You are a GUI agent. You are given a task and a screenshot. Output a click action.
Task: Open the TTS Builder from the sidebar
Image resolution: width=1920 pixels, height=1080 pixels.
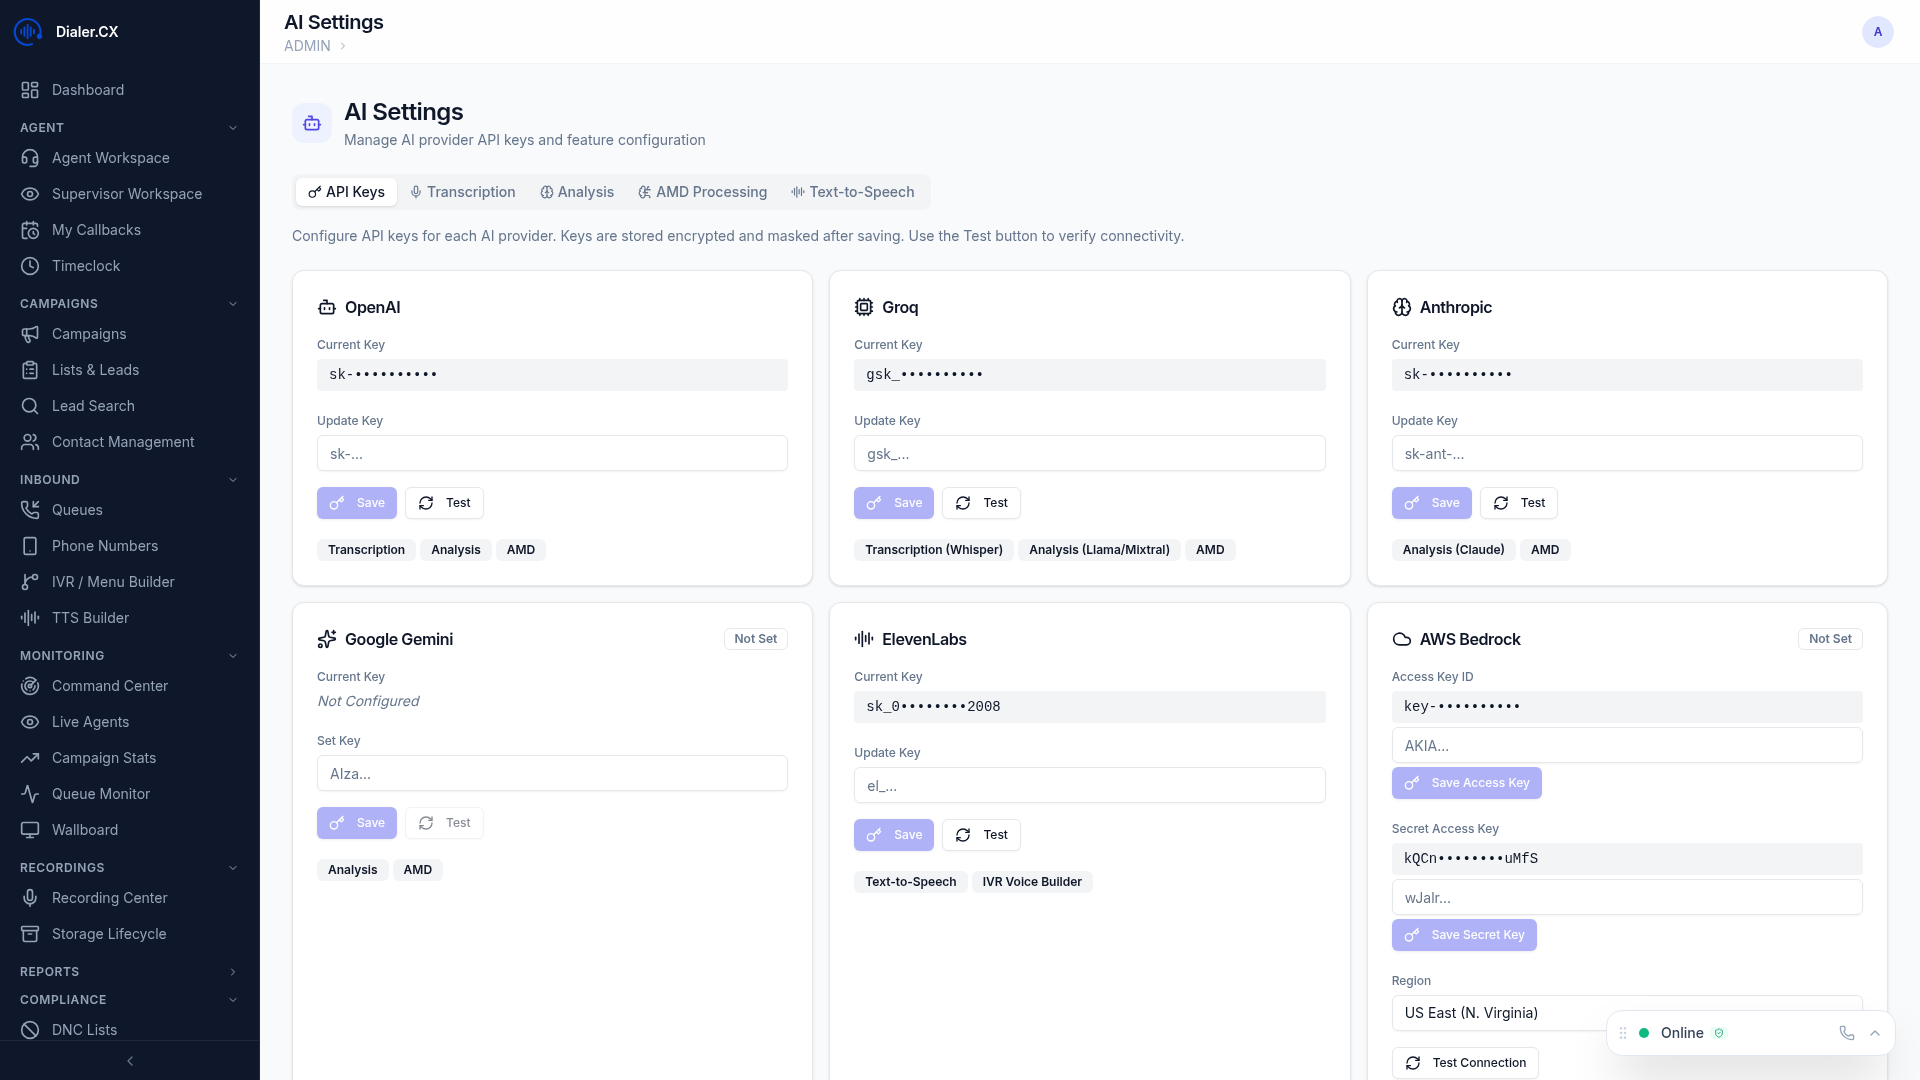pos(90,617)
